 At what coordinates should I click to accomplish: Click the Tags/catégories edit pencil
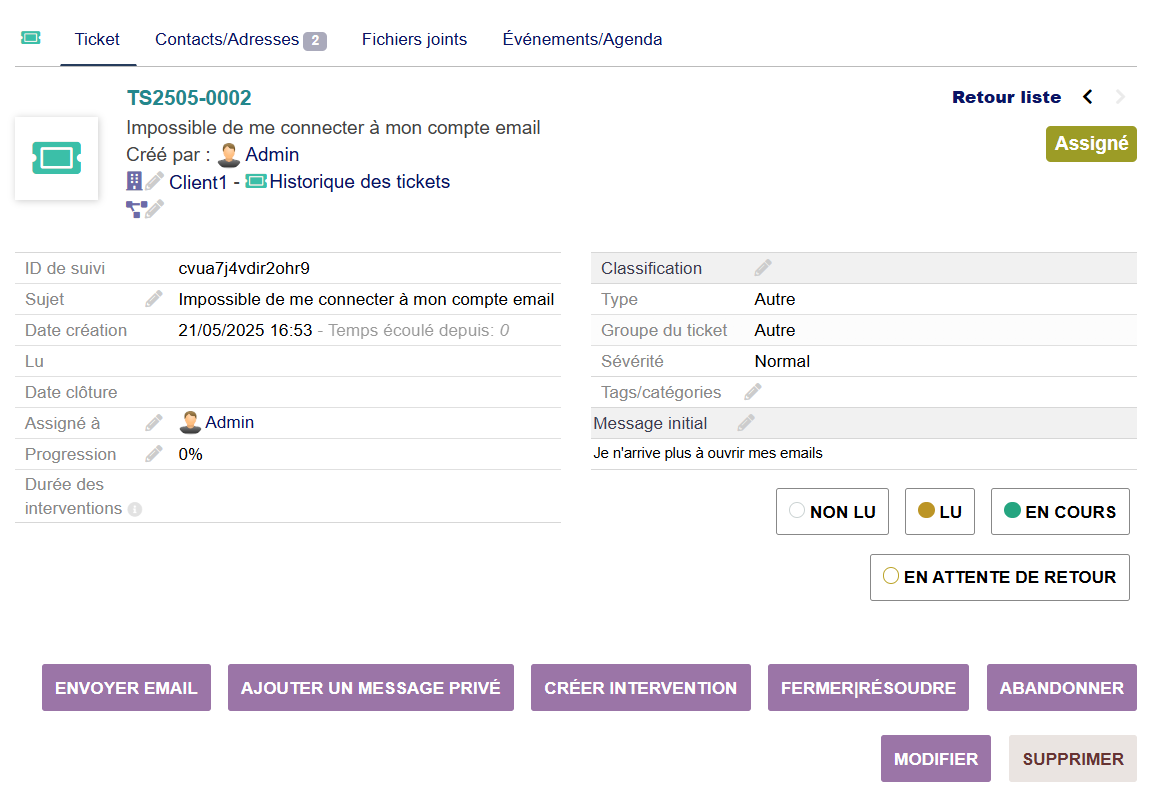[753, 392]
